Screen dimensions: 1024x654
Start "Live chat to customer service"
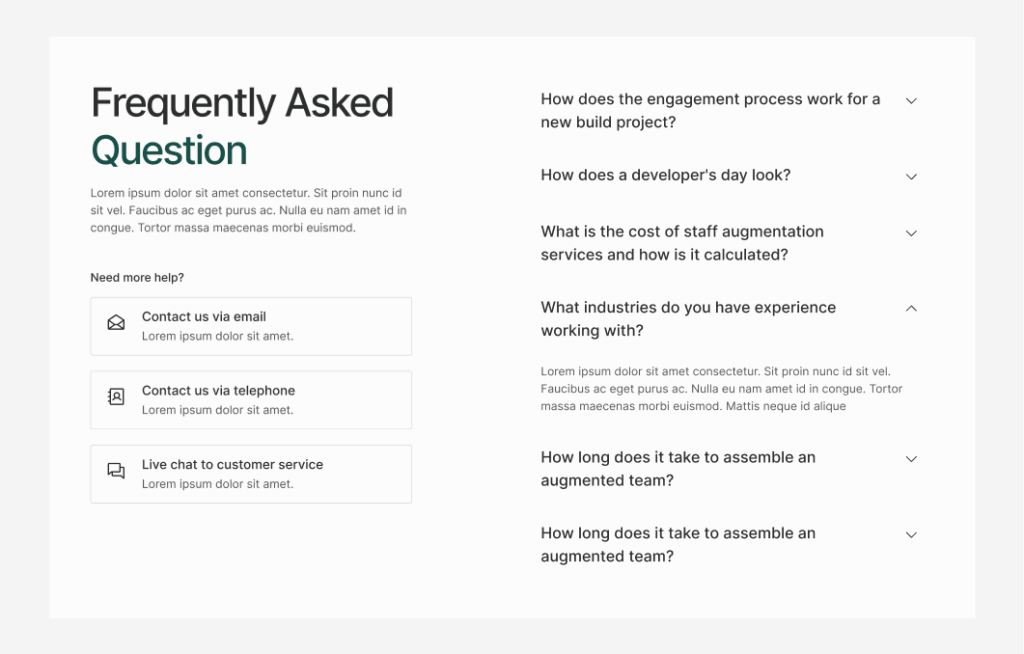(232, 465)
